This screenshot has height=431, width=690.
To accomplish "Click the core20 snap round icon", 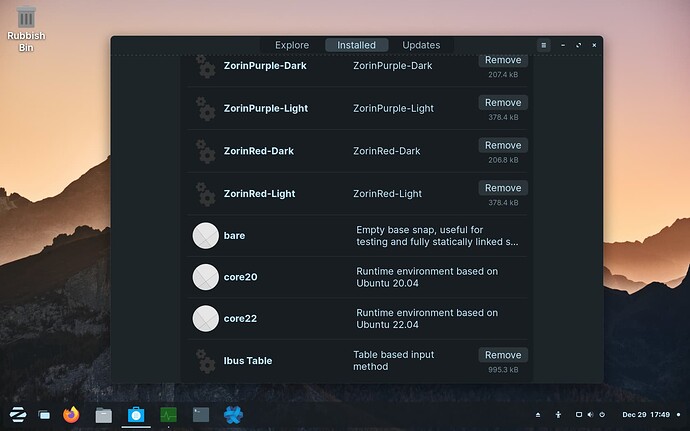I will point(206,277).
